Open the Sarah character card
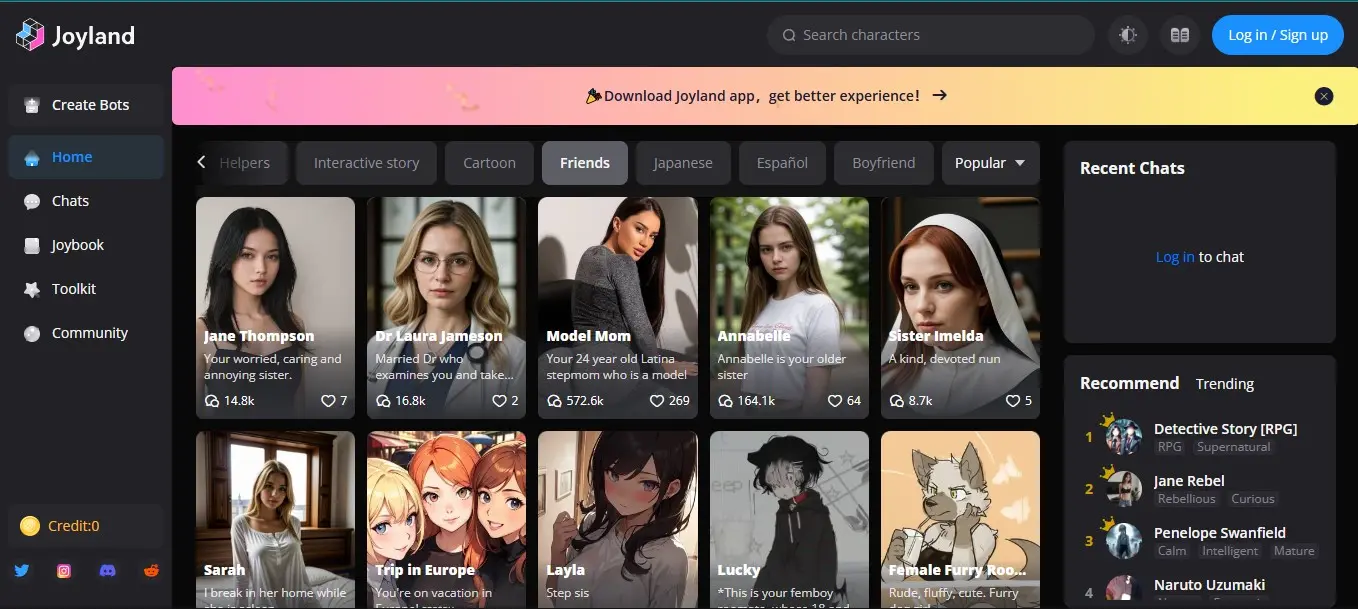This screenshot has height=609, width=1358. pyautogui.click(x=275, y=519)
